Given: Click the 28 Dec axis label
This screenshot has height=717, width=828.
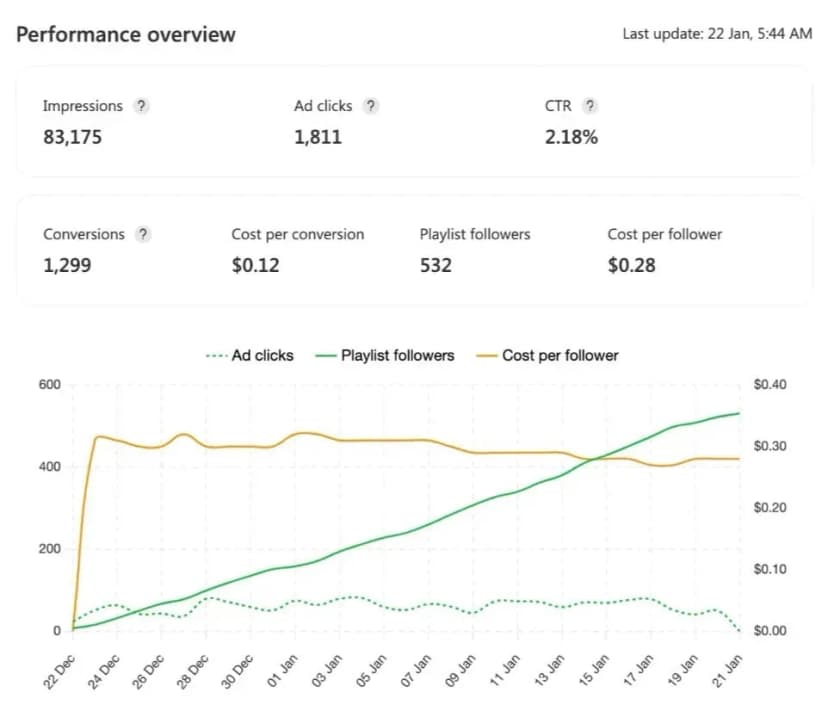Looking at the screenshot, I should point(193,672).
